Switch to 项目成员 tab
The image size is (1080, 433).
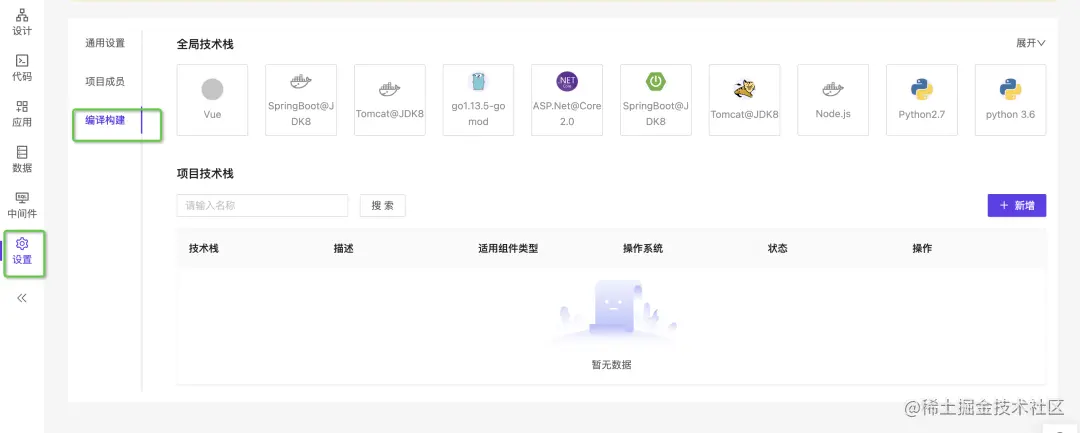pos(105,81)
